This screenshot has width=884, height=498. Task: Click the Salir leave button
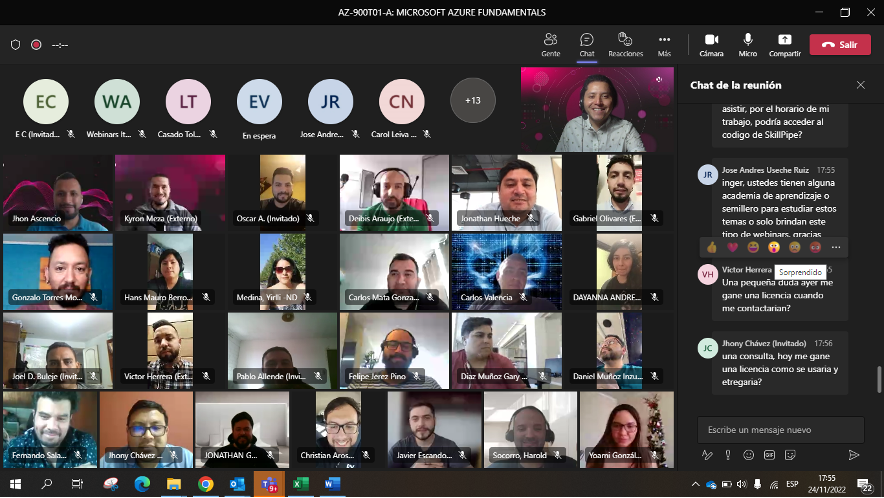(x=840, y=45)
